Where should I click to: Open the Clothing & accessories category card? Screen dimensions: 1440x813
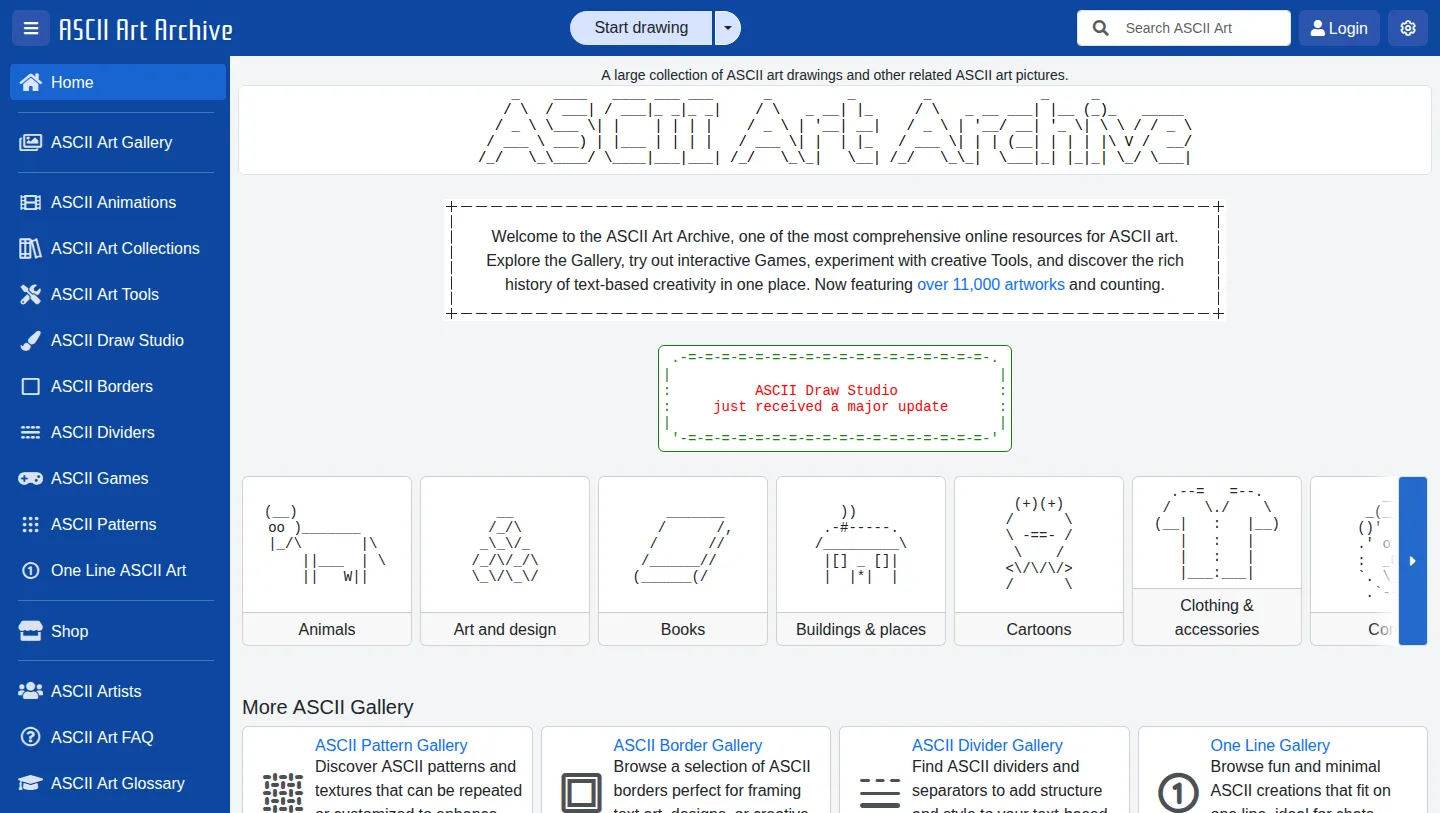1217,561
